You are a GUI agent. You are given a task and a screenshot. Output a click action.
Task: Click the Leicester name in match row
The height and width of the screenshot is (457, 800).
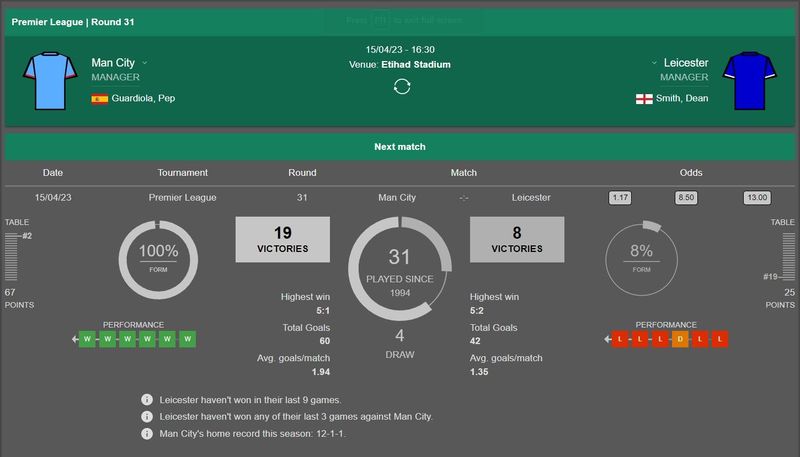coord(531,197)
